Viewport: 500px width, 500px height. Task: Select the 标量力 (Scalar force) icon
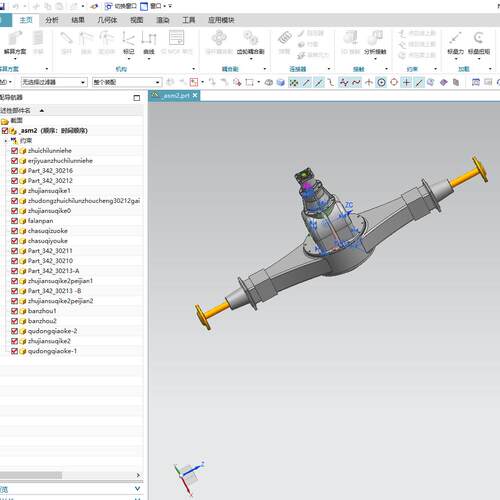[455, 42]
